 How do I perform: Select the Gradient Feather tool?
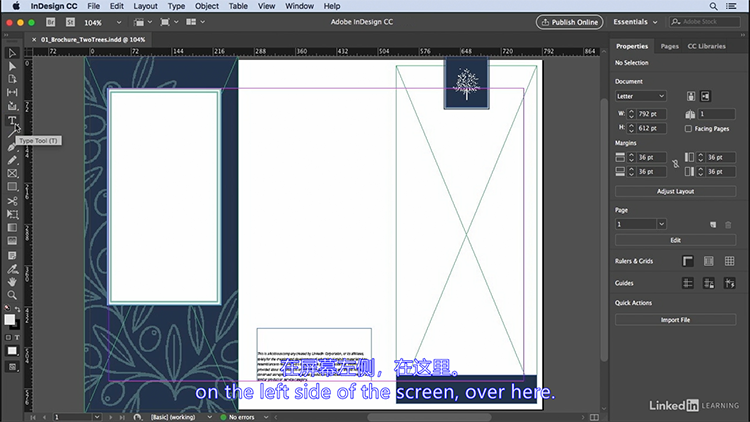coord(12,241)
